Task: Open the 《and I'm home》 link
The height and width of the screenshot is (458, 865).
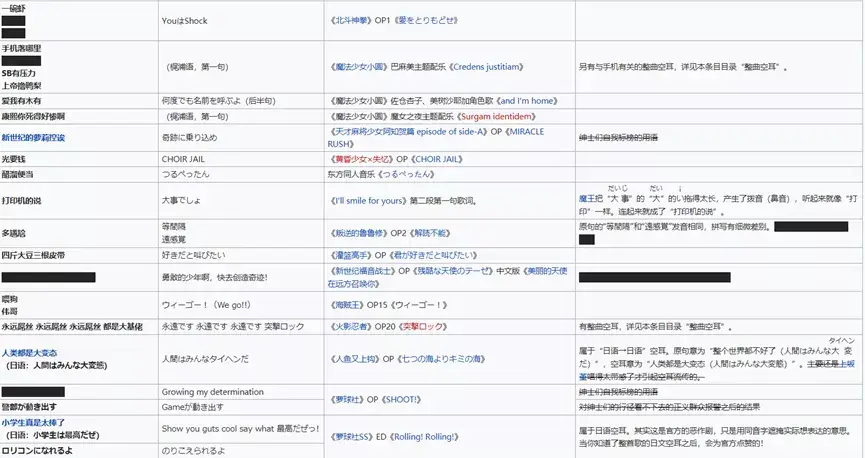Action: coord(527,101)
